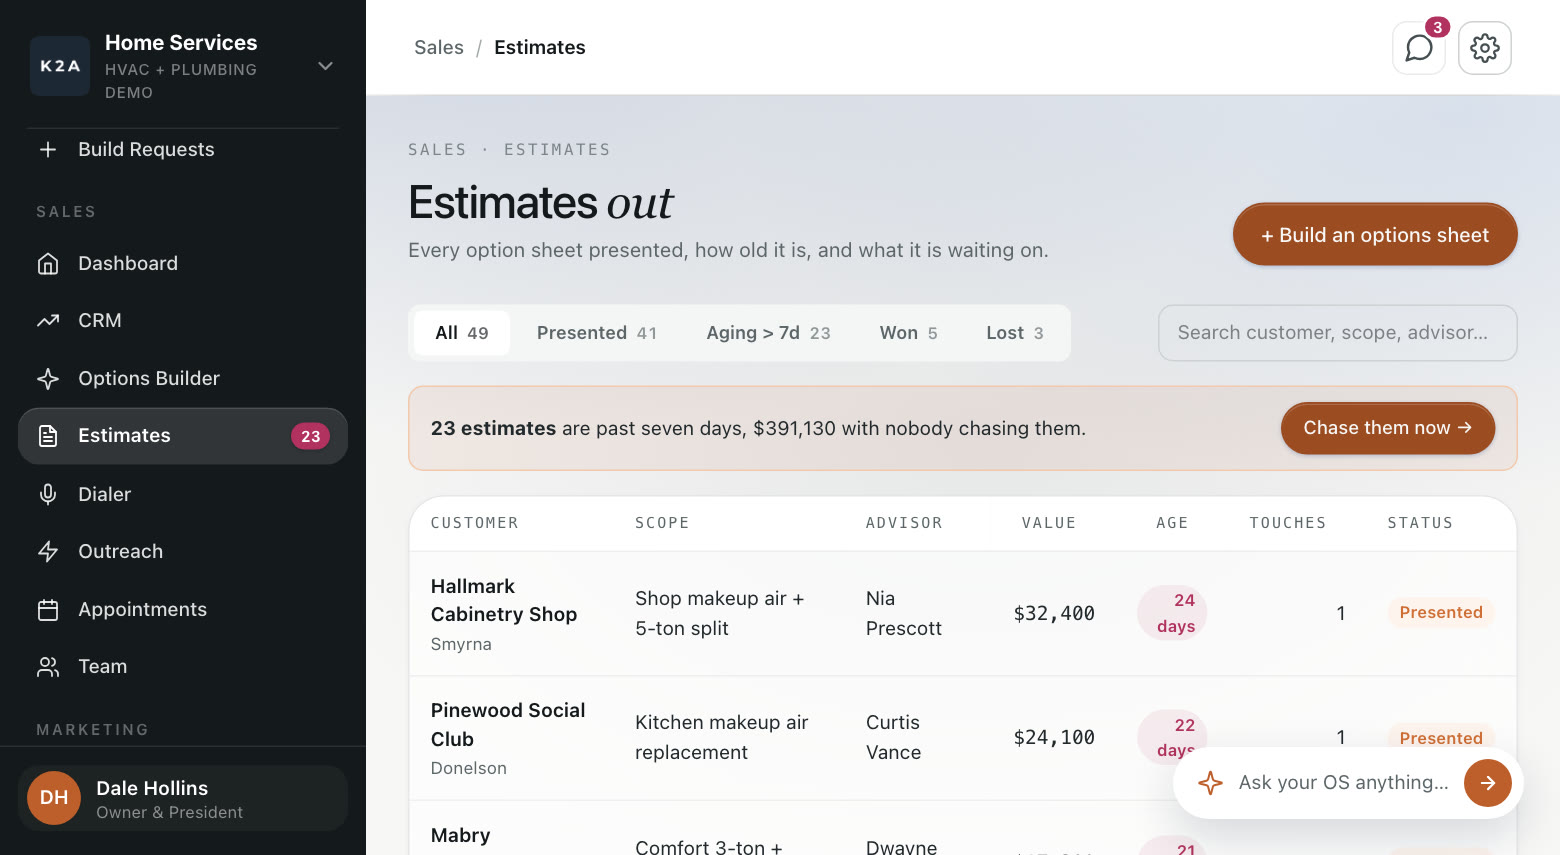Click the Chase them now button
1560x855 pixels.
[1388, 428]
